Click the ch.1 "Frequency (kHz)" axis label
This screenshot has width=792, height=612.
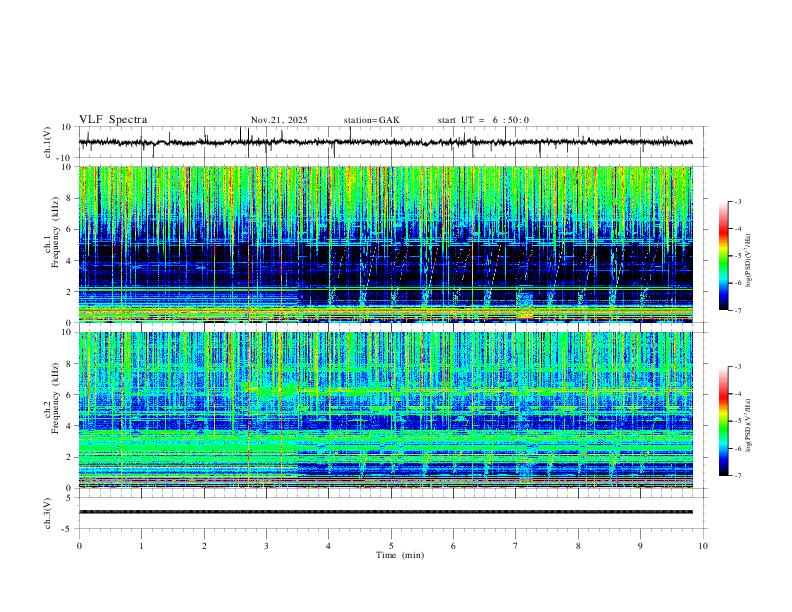(x=55, y=231)
